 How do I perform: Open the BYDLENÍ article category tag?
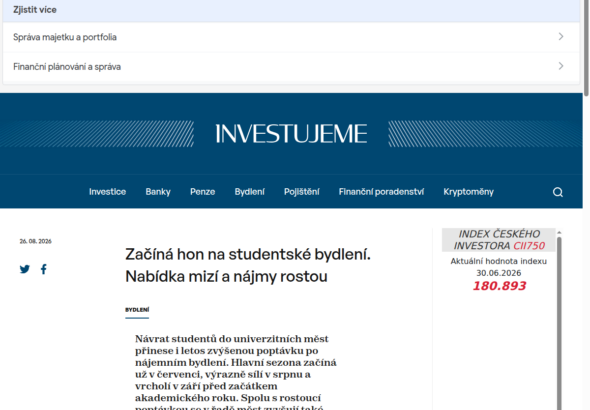point(137,310)
